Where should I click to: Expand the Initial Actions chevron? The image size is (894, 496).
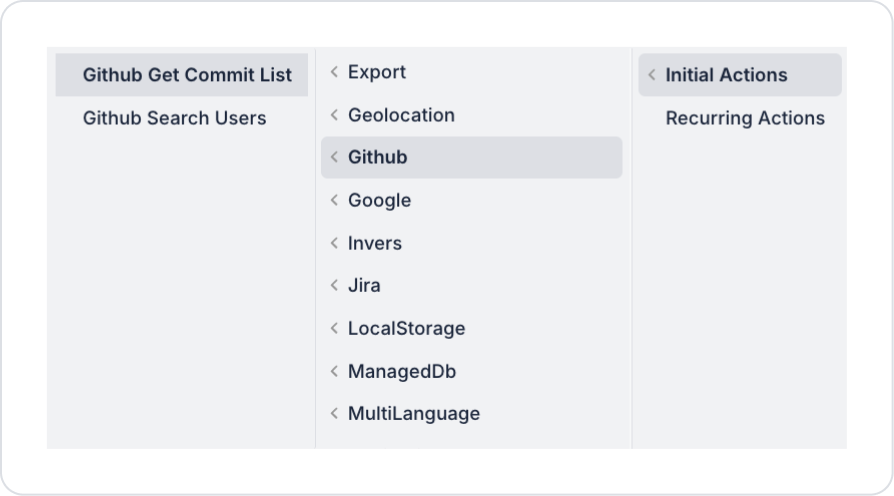tap(652, 75)
